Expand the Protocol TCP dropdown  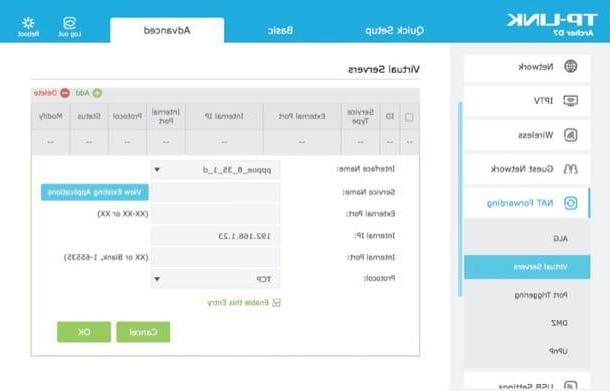pyautogui.click(x=215, y=279)
